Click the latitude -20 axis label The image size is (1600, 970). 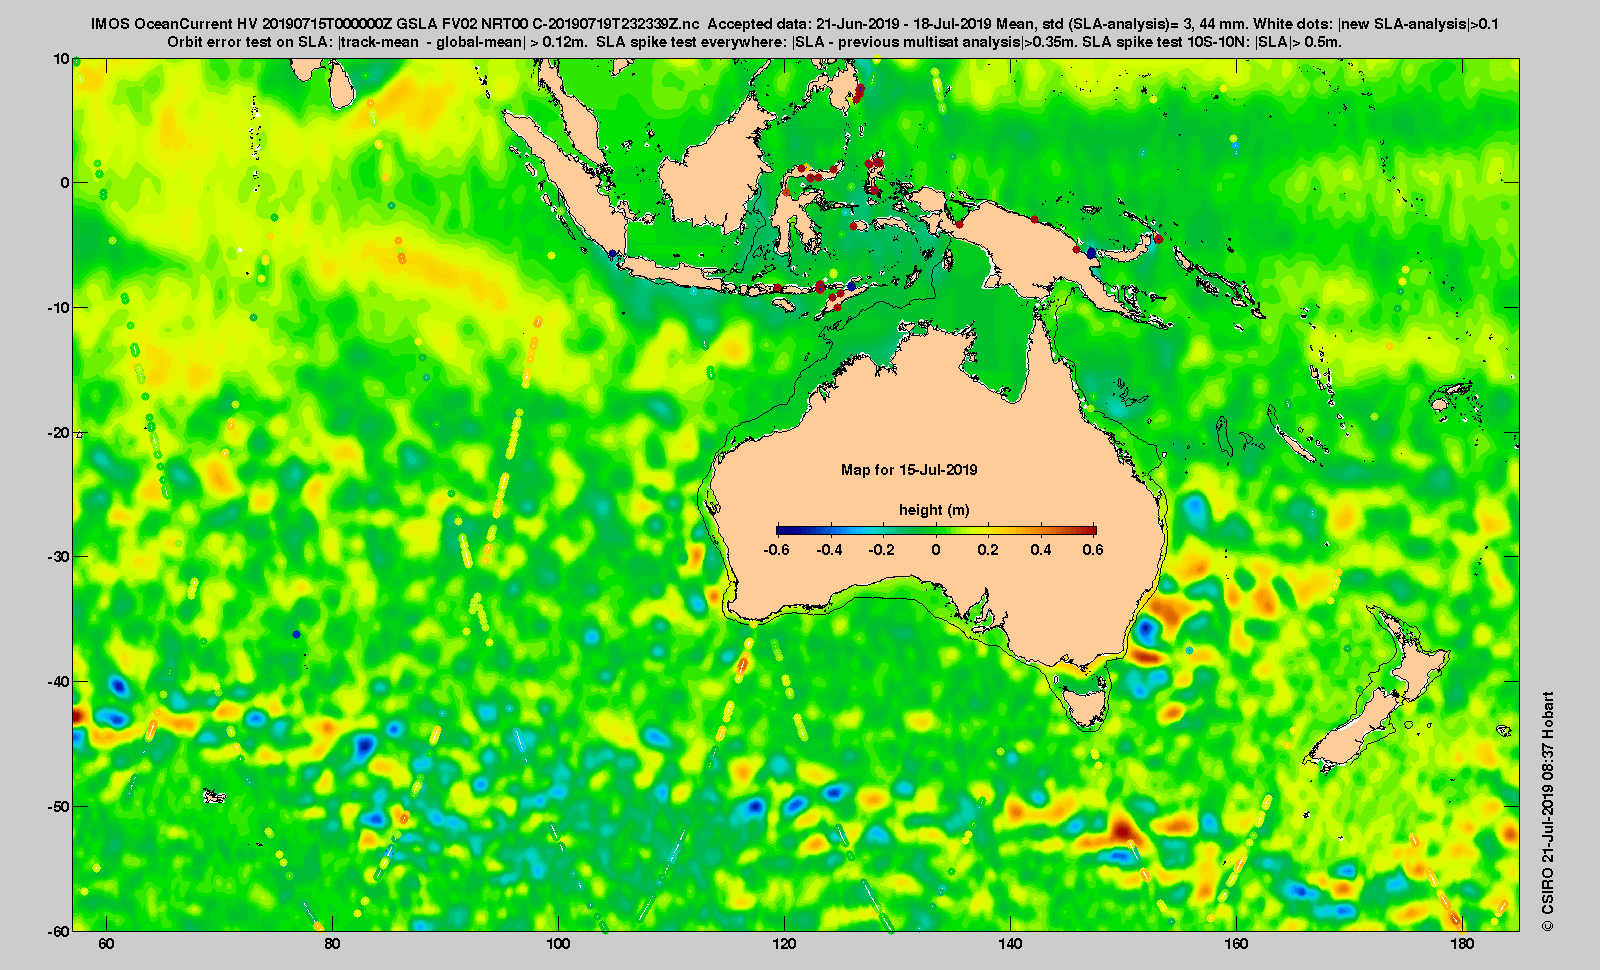58,433
